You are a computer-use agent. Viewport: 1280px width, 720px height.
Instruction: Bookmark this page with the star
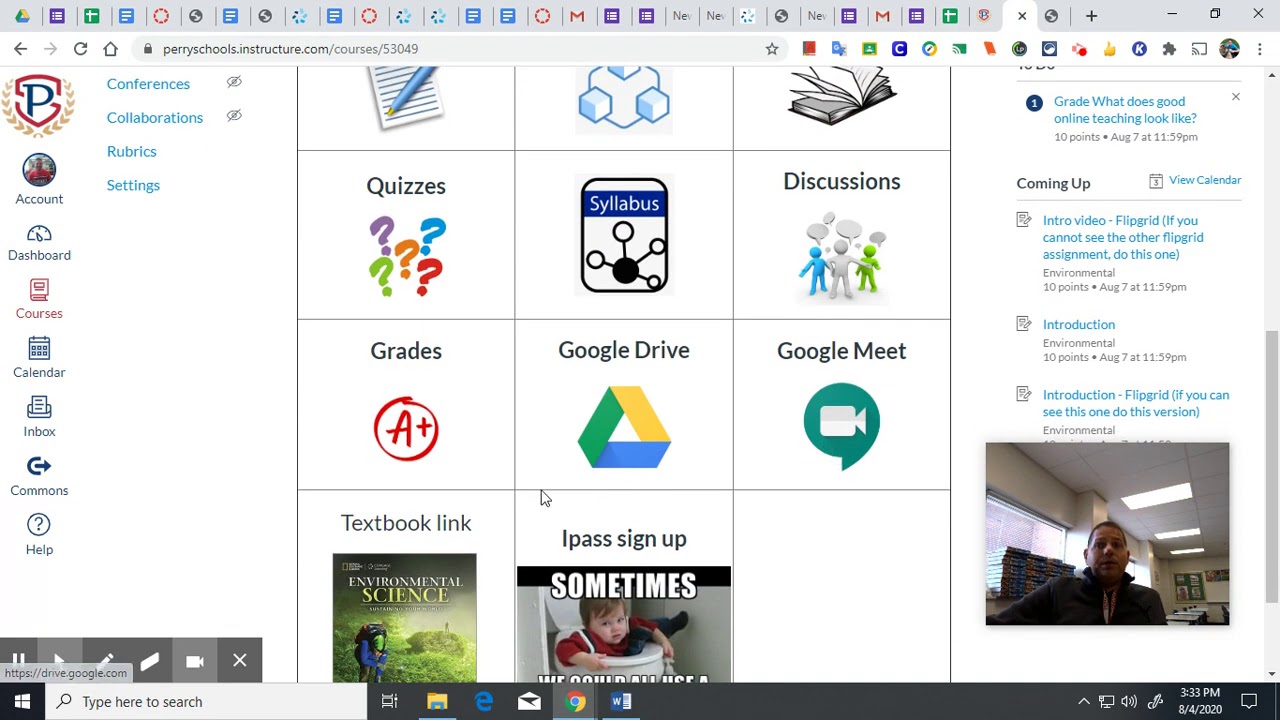point(772,49)
